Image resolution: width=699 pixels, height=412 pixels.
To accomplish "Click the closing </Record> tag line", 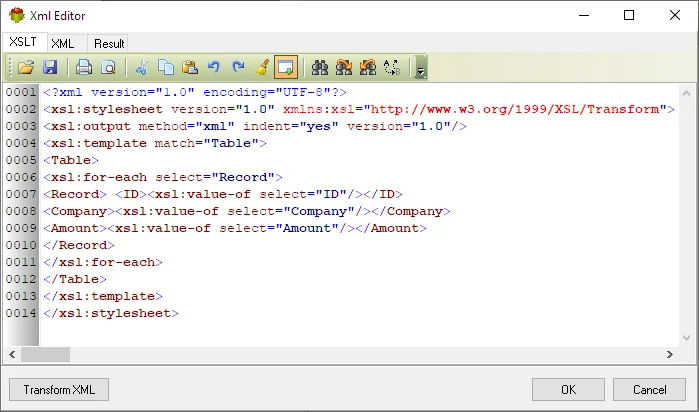I will (79, 245).
